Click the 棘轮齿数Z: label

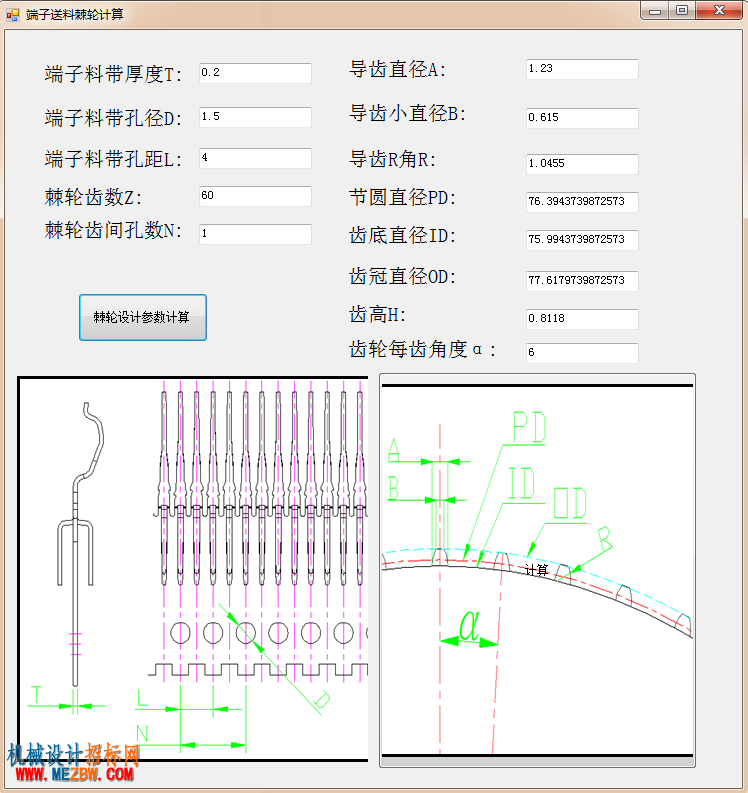click(93, 197)
